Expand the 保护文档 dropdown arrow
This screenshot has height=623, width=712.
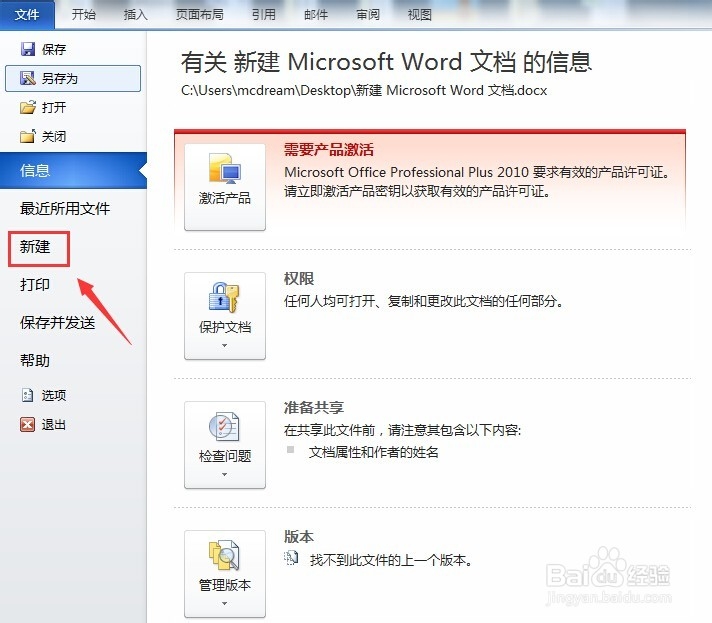point(224,346)
